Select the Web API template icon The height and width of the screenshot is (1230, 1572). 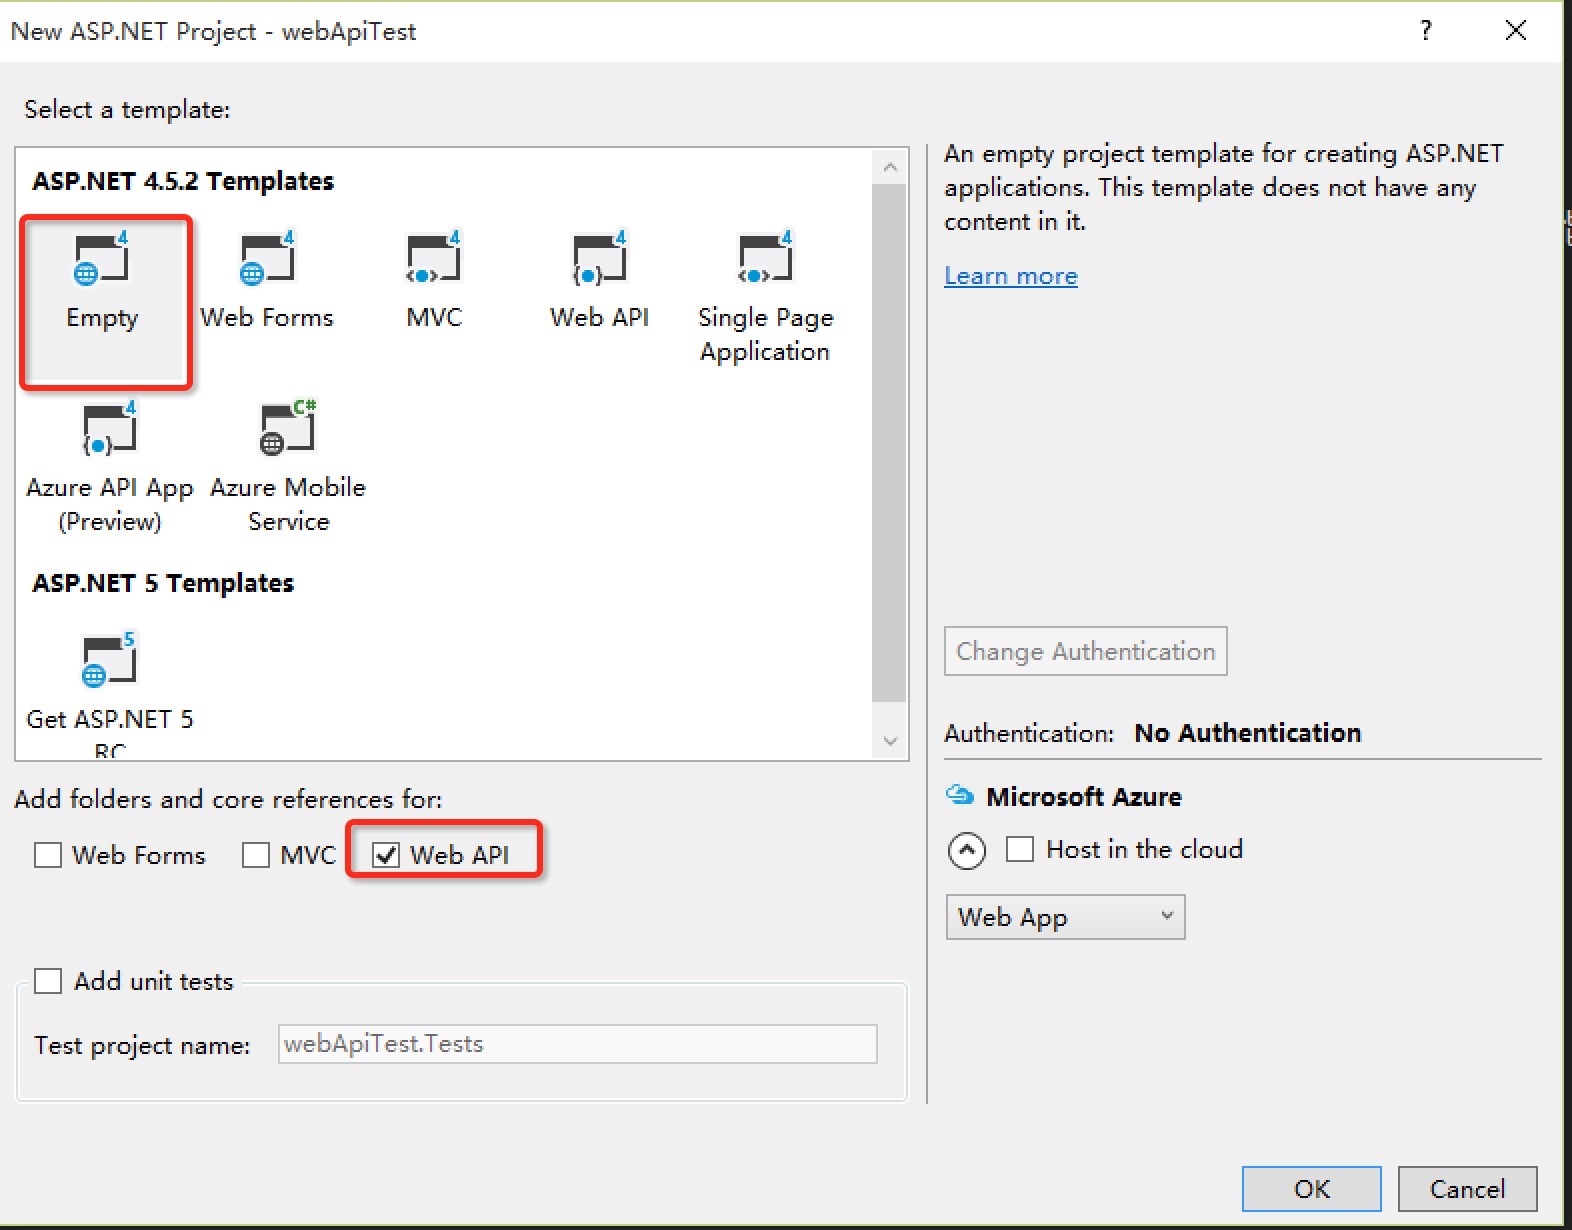coord(600,258)
